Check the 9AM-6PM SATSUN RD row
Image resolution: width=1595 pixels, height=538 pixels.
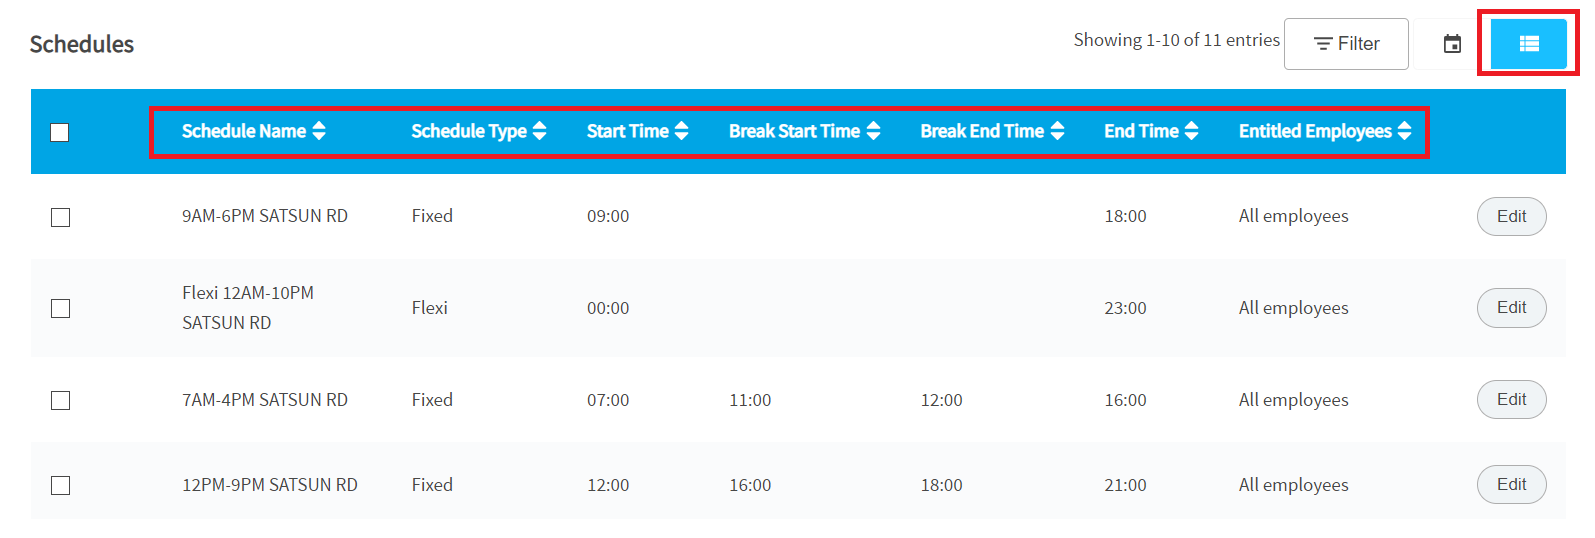point(60,217)
